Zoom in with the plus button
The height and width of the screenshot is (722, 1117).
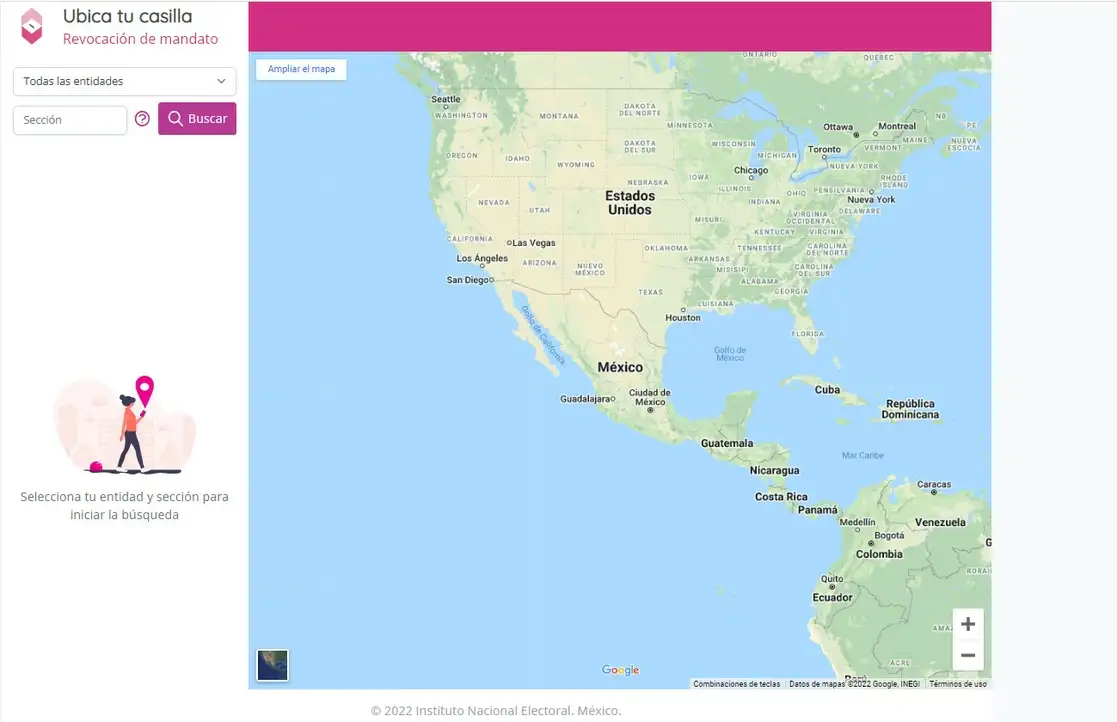pyautogui.click(x=967, y=624)
